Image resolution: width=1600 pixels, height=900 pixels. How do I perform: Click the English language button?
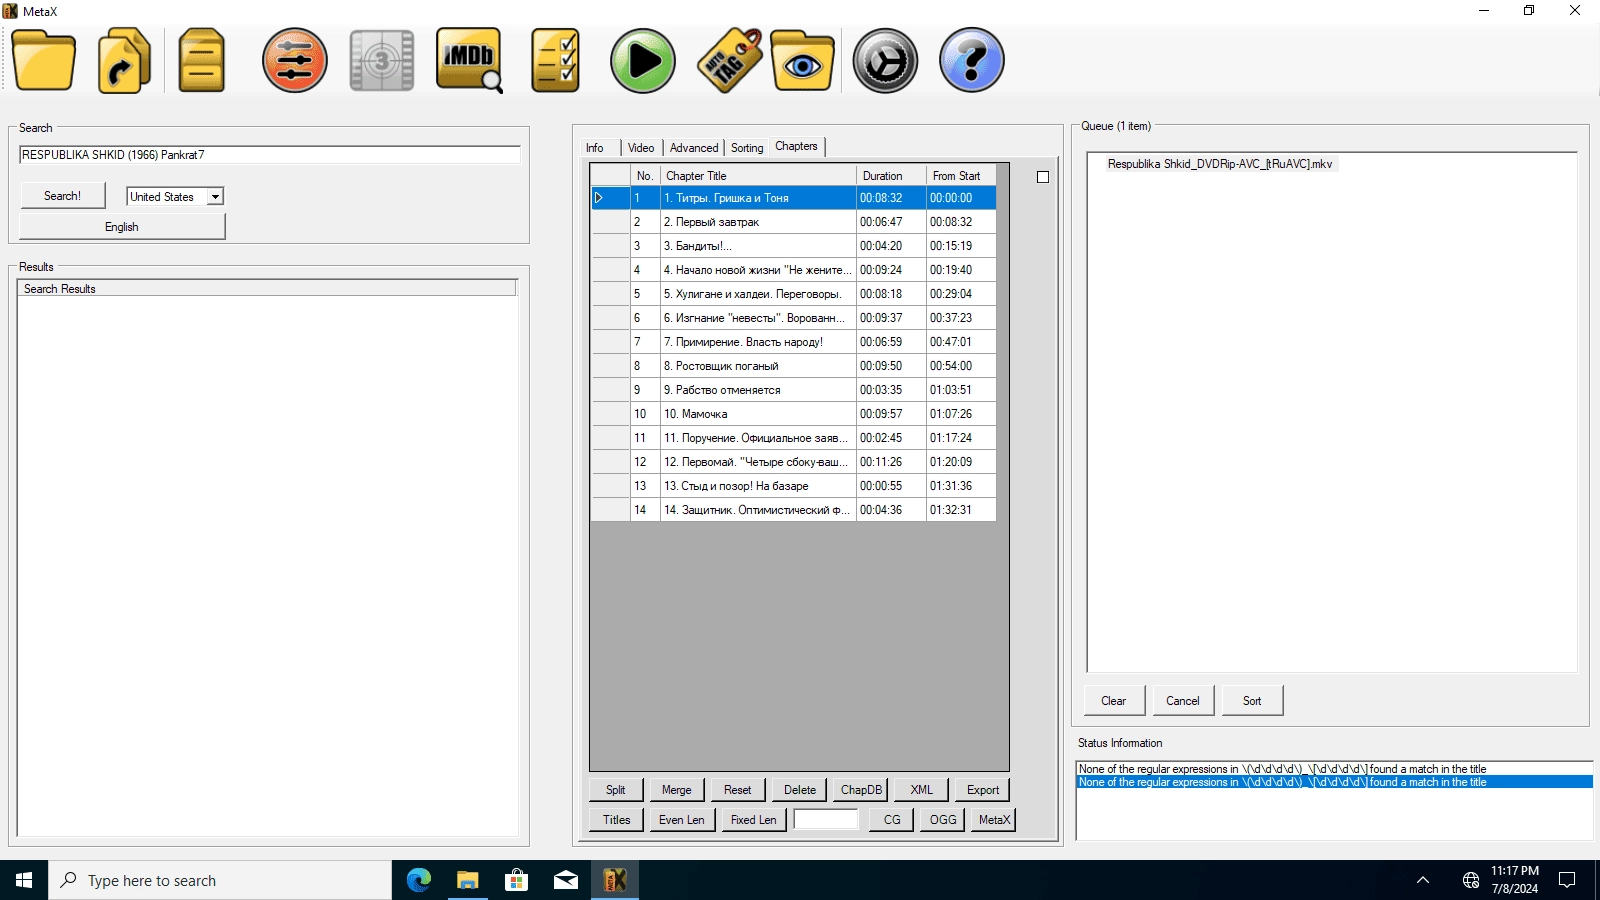tap(122, 227)
